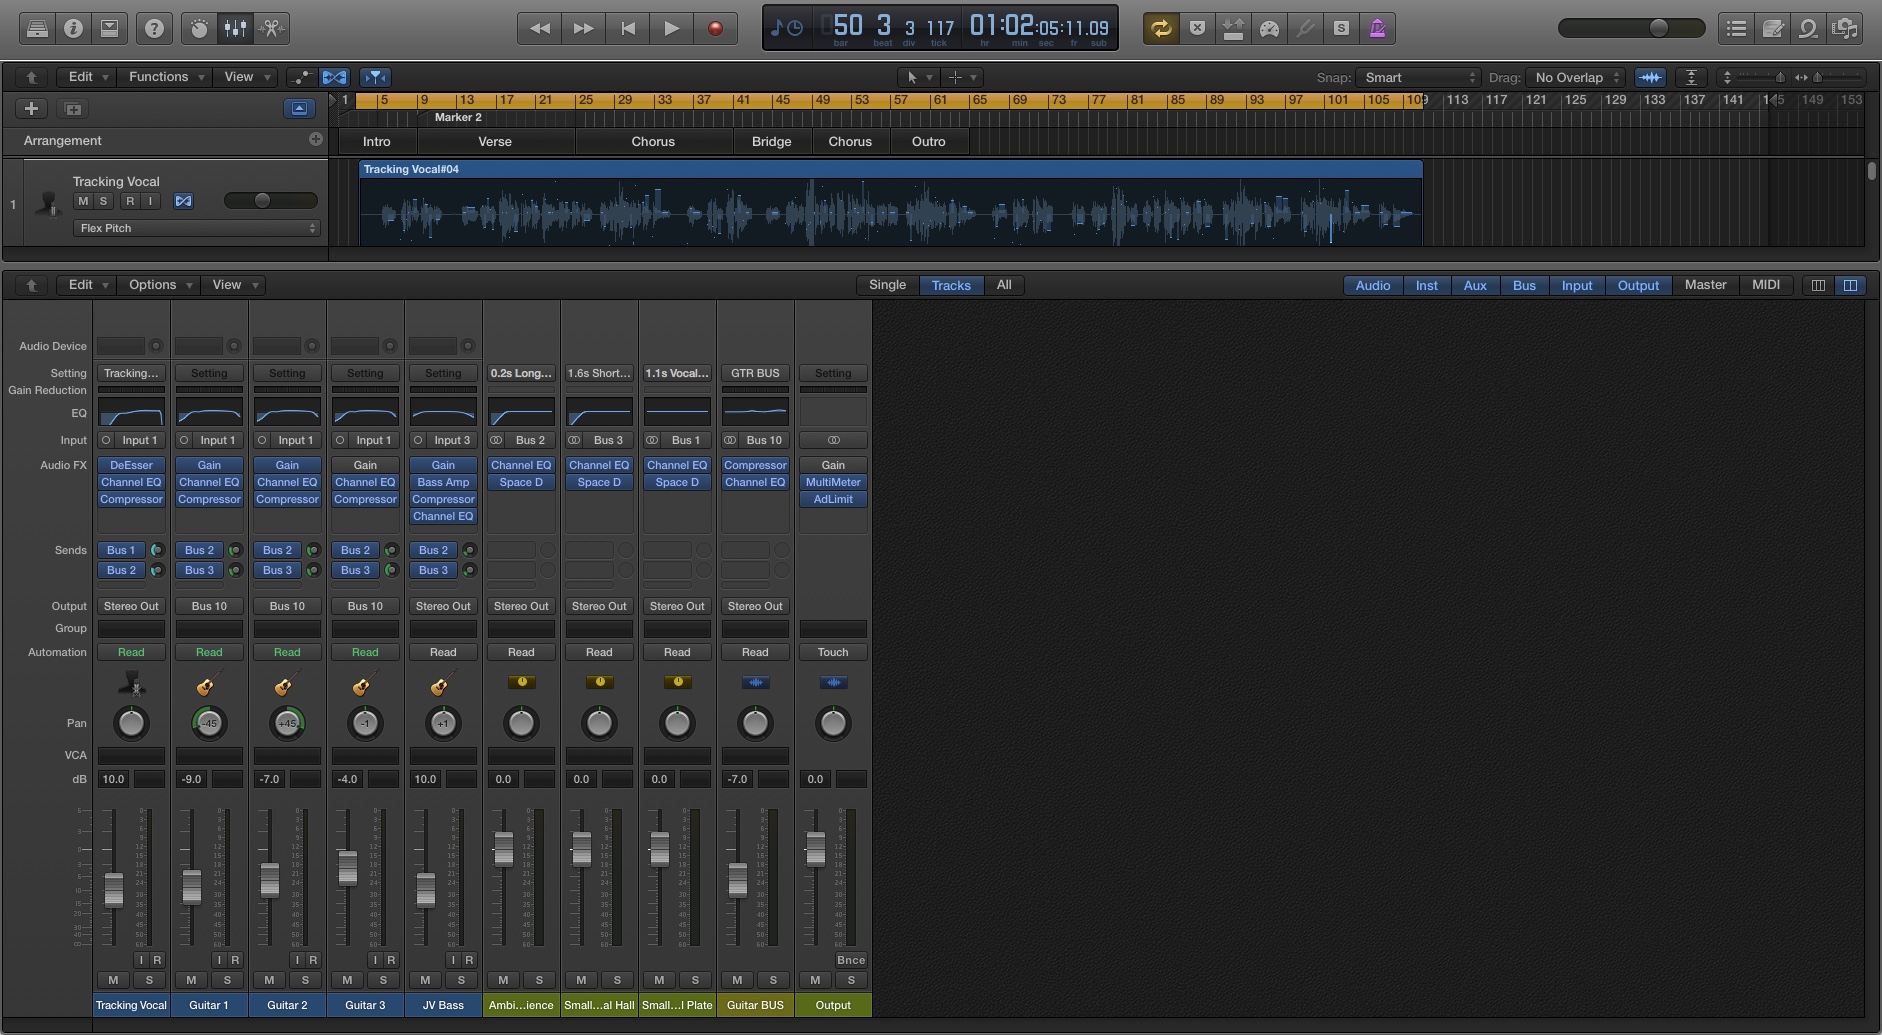Image resolution: width=1882 pixels, height=1035 pixels.
Task: Open the Media Browser button
Action: (1845, 28)
